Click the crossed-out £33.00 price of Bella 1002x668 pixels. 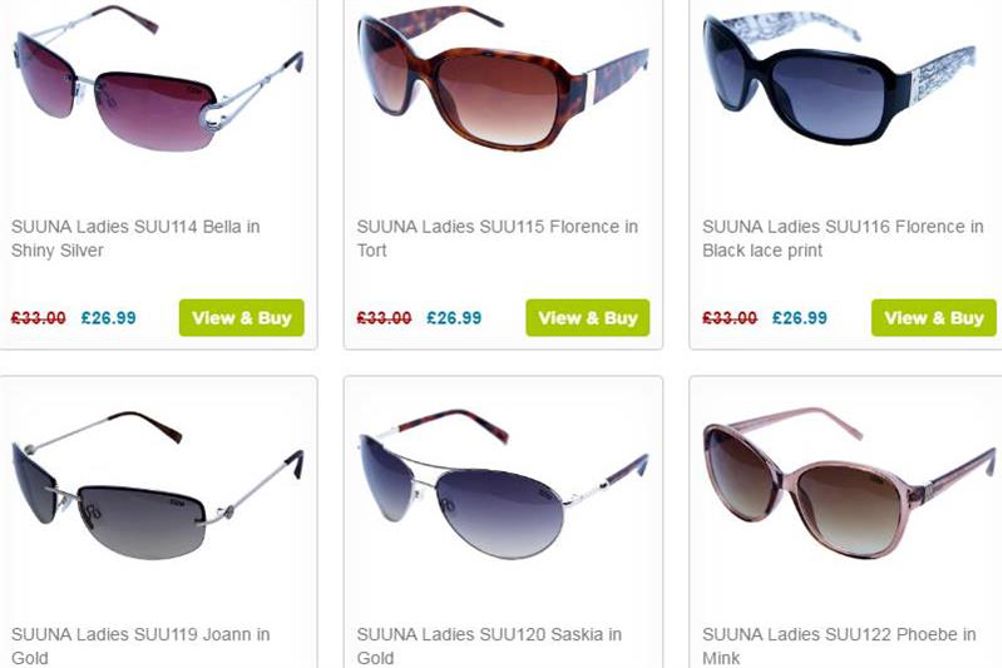38,318
